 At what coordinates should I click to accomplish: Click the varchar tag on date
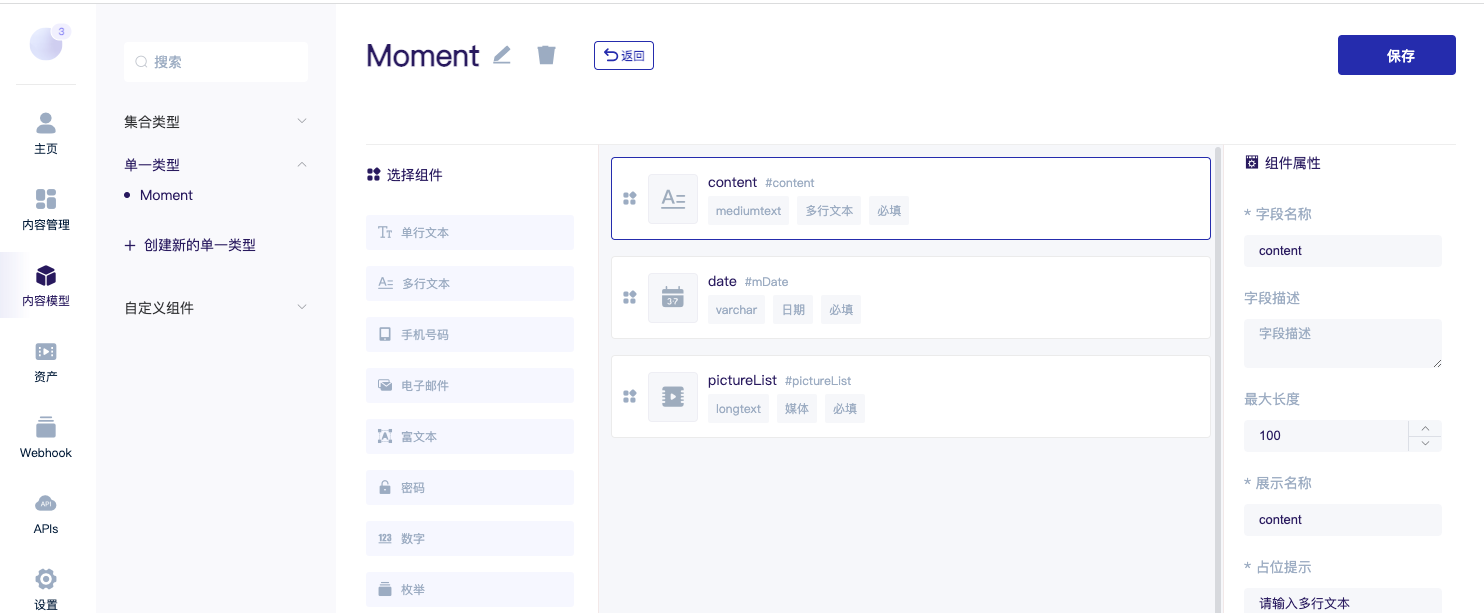[737, 310]
